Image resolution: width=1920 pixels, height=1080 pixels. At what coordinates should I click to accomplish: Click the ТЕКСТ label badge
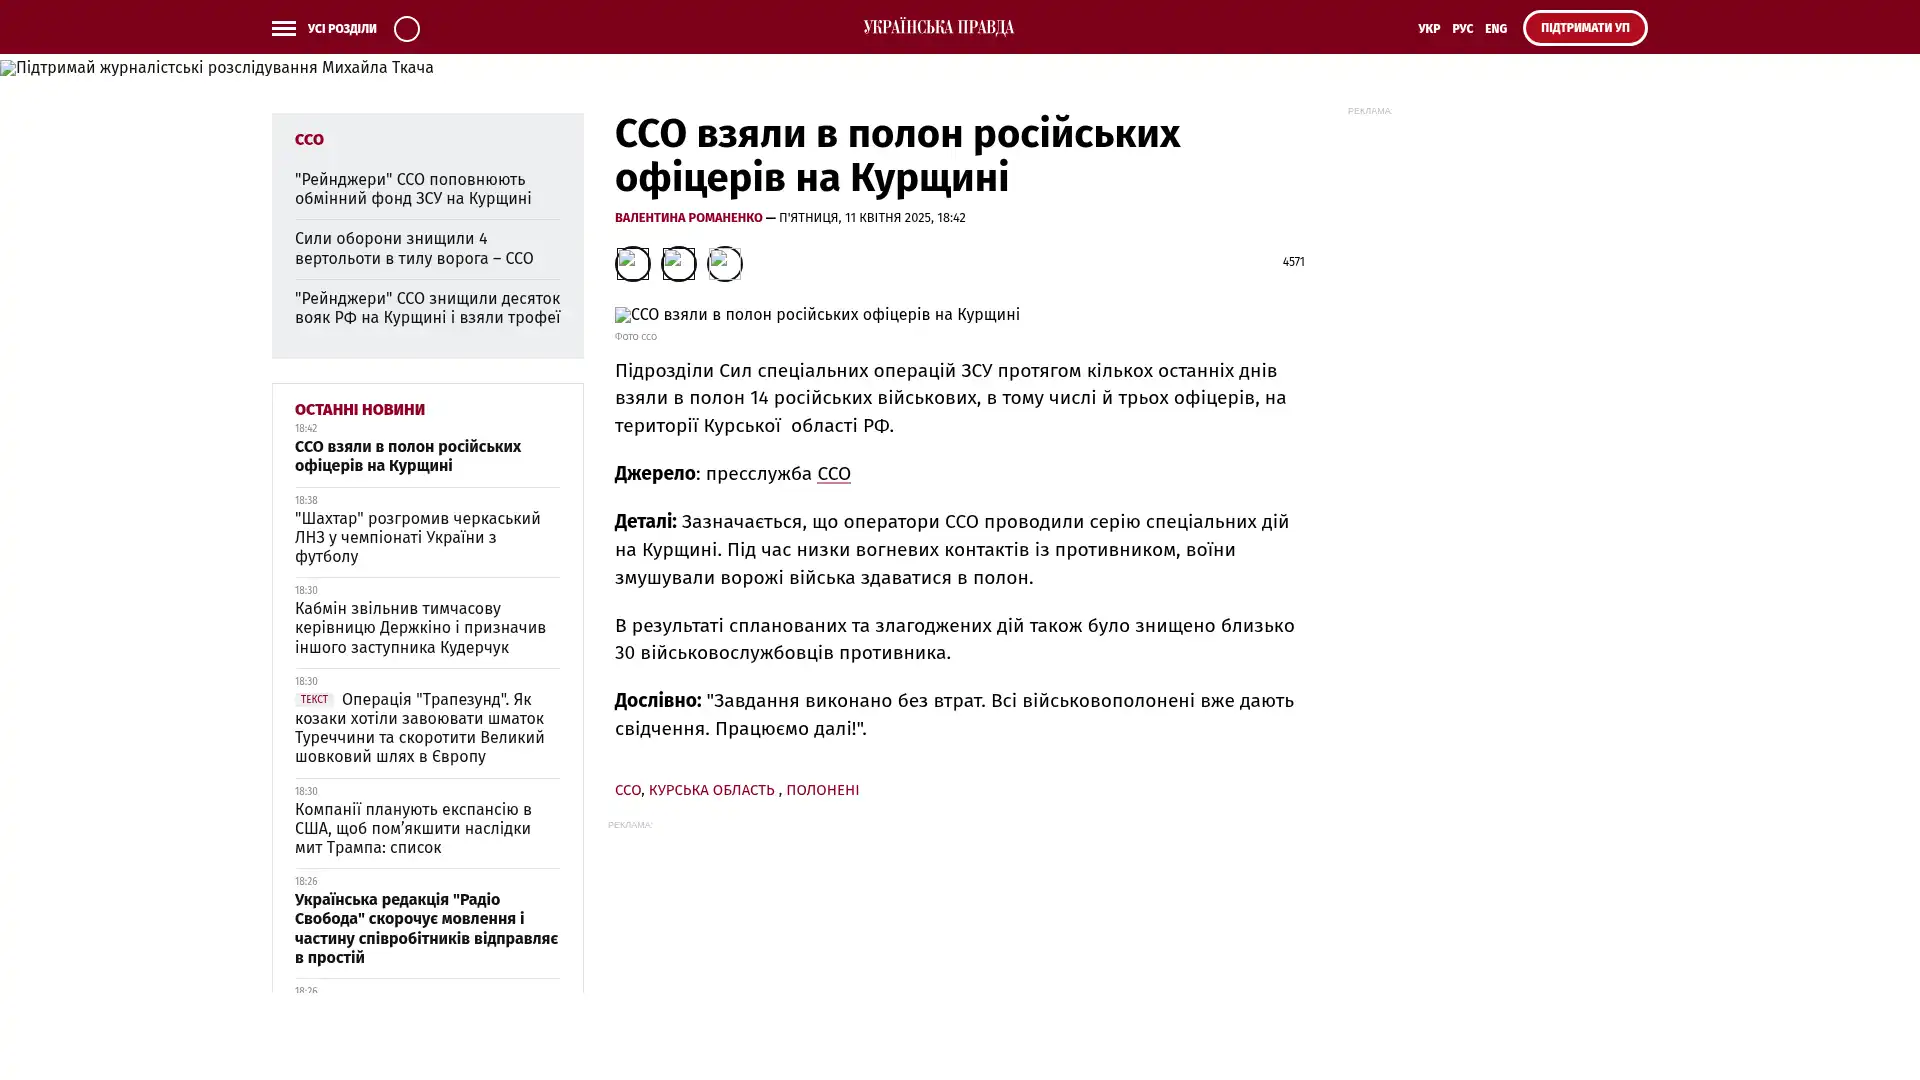[314, 700]
